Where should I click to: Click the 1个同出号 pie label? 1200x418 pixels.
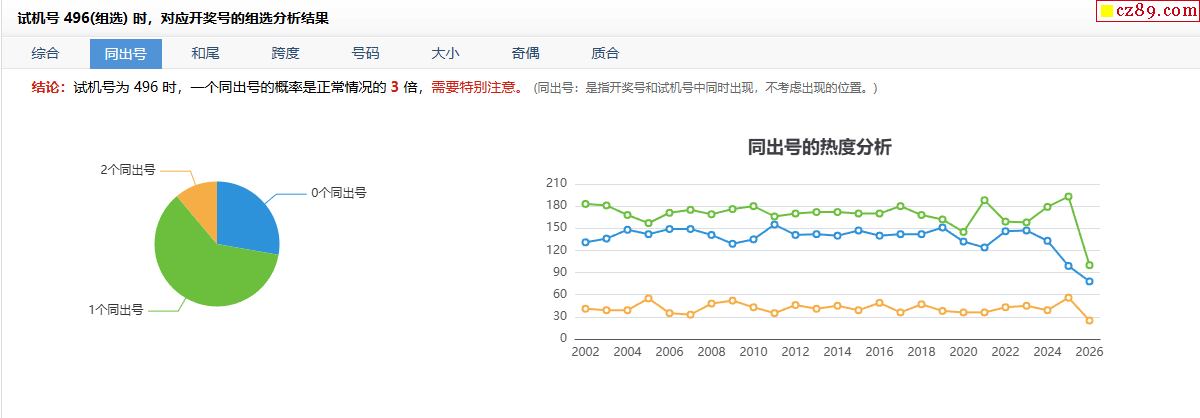[116, 310]
